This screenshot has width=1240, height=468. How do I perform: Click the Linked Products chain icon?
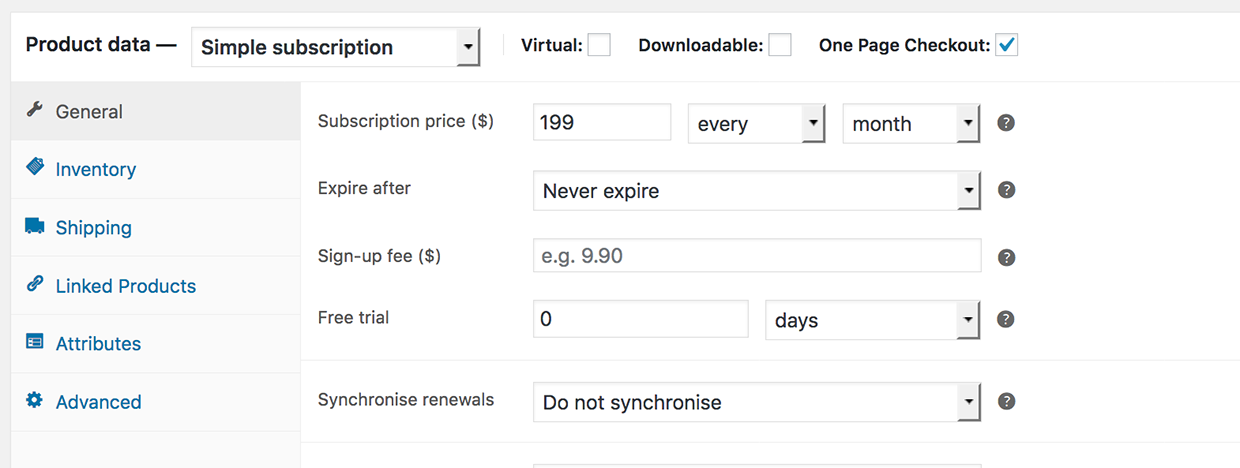[35, 284]
